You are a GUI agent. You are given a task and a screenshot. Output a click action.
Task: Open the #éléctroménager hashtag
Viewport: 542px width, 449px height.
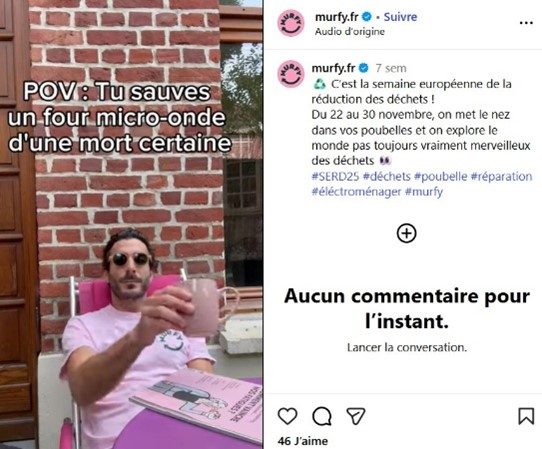point(356,191)
